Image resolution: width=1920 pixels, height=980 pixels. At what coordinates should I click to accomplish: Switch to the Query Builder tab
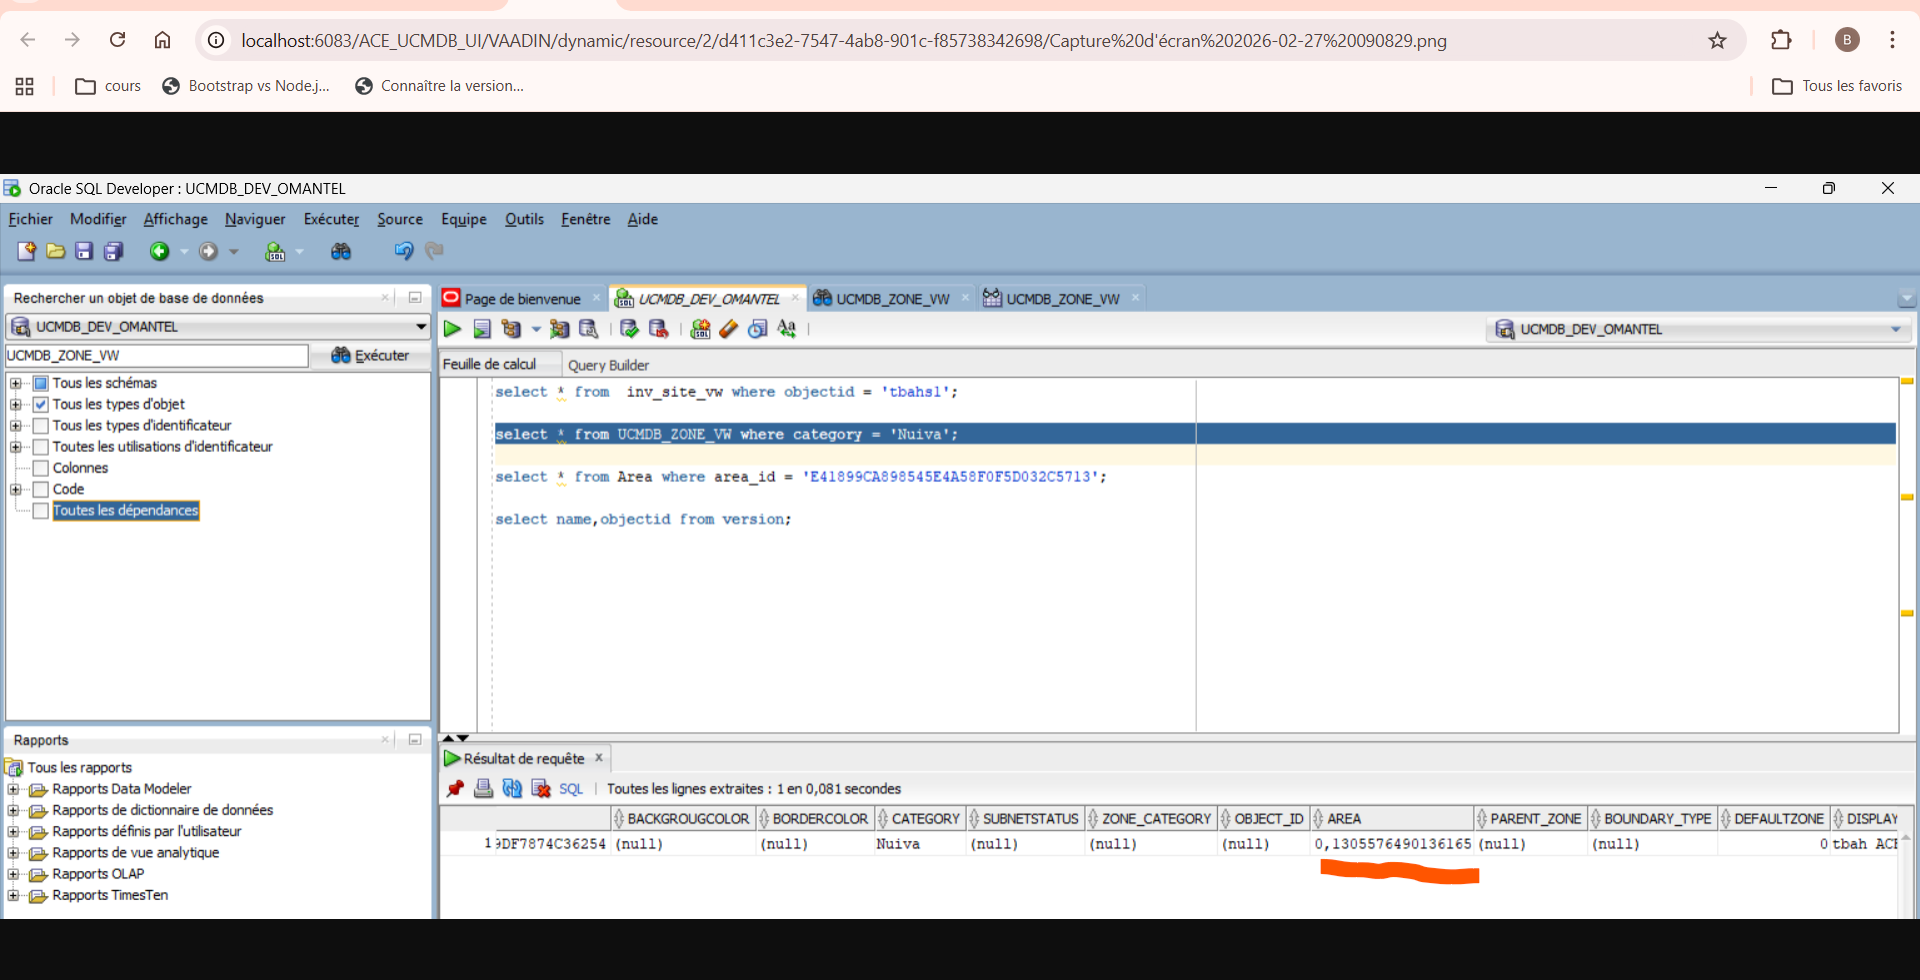click(x=608, y=366)
